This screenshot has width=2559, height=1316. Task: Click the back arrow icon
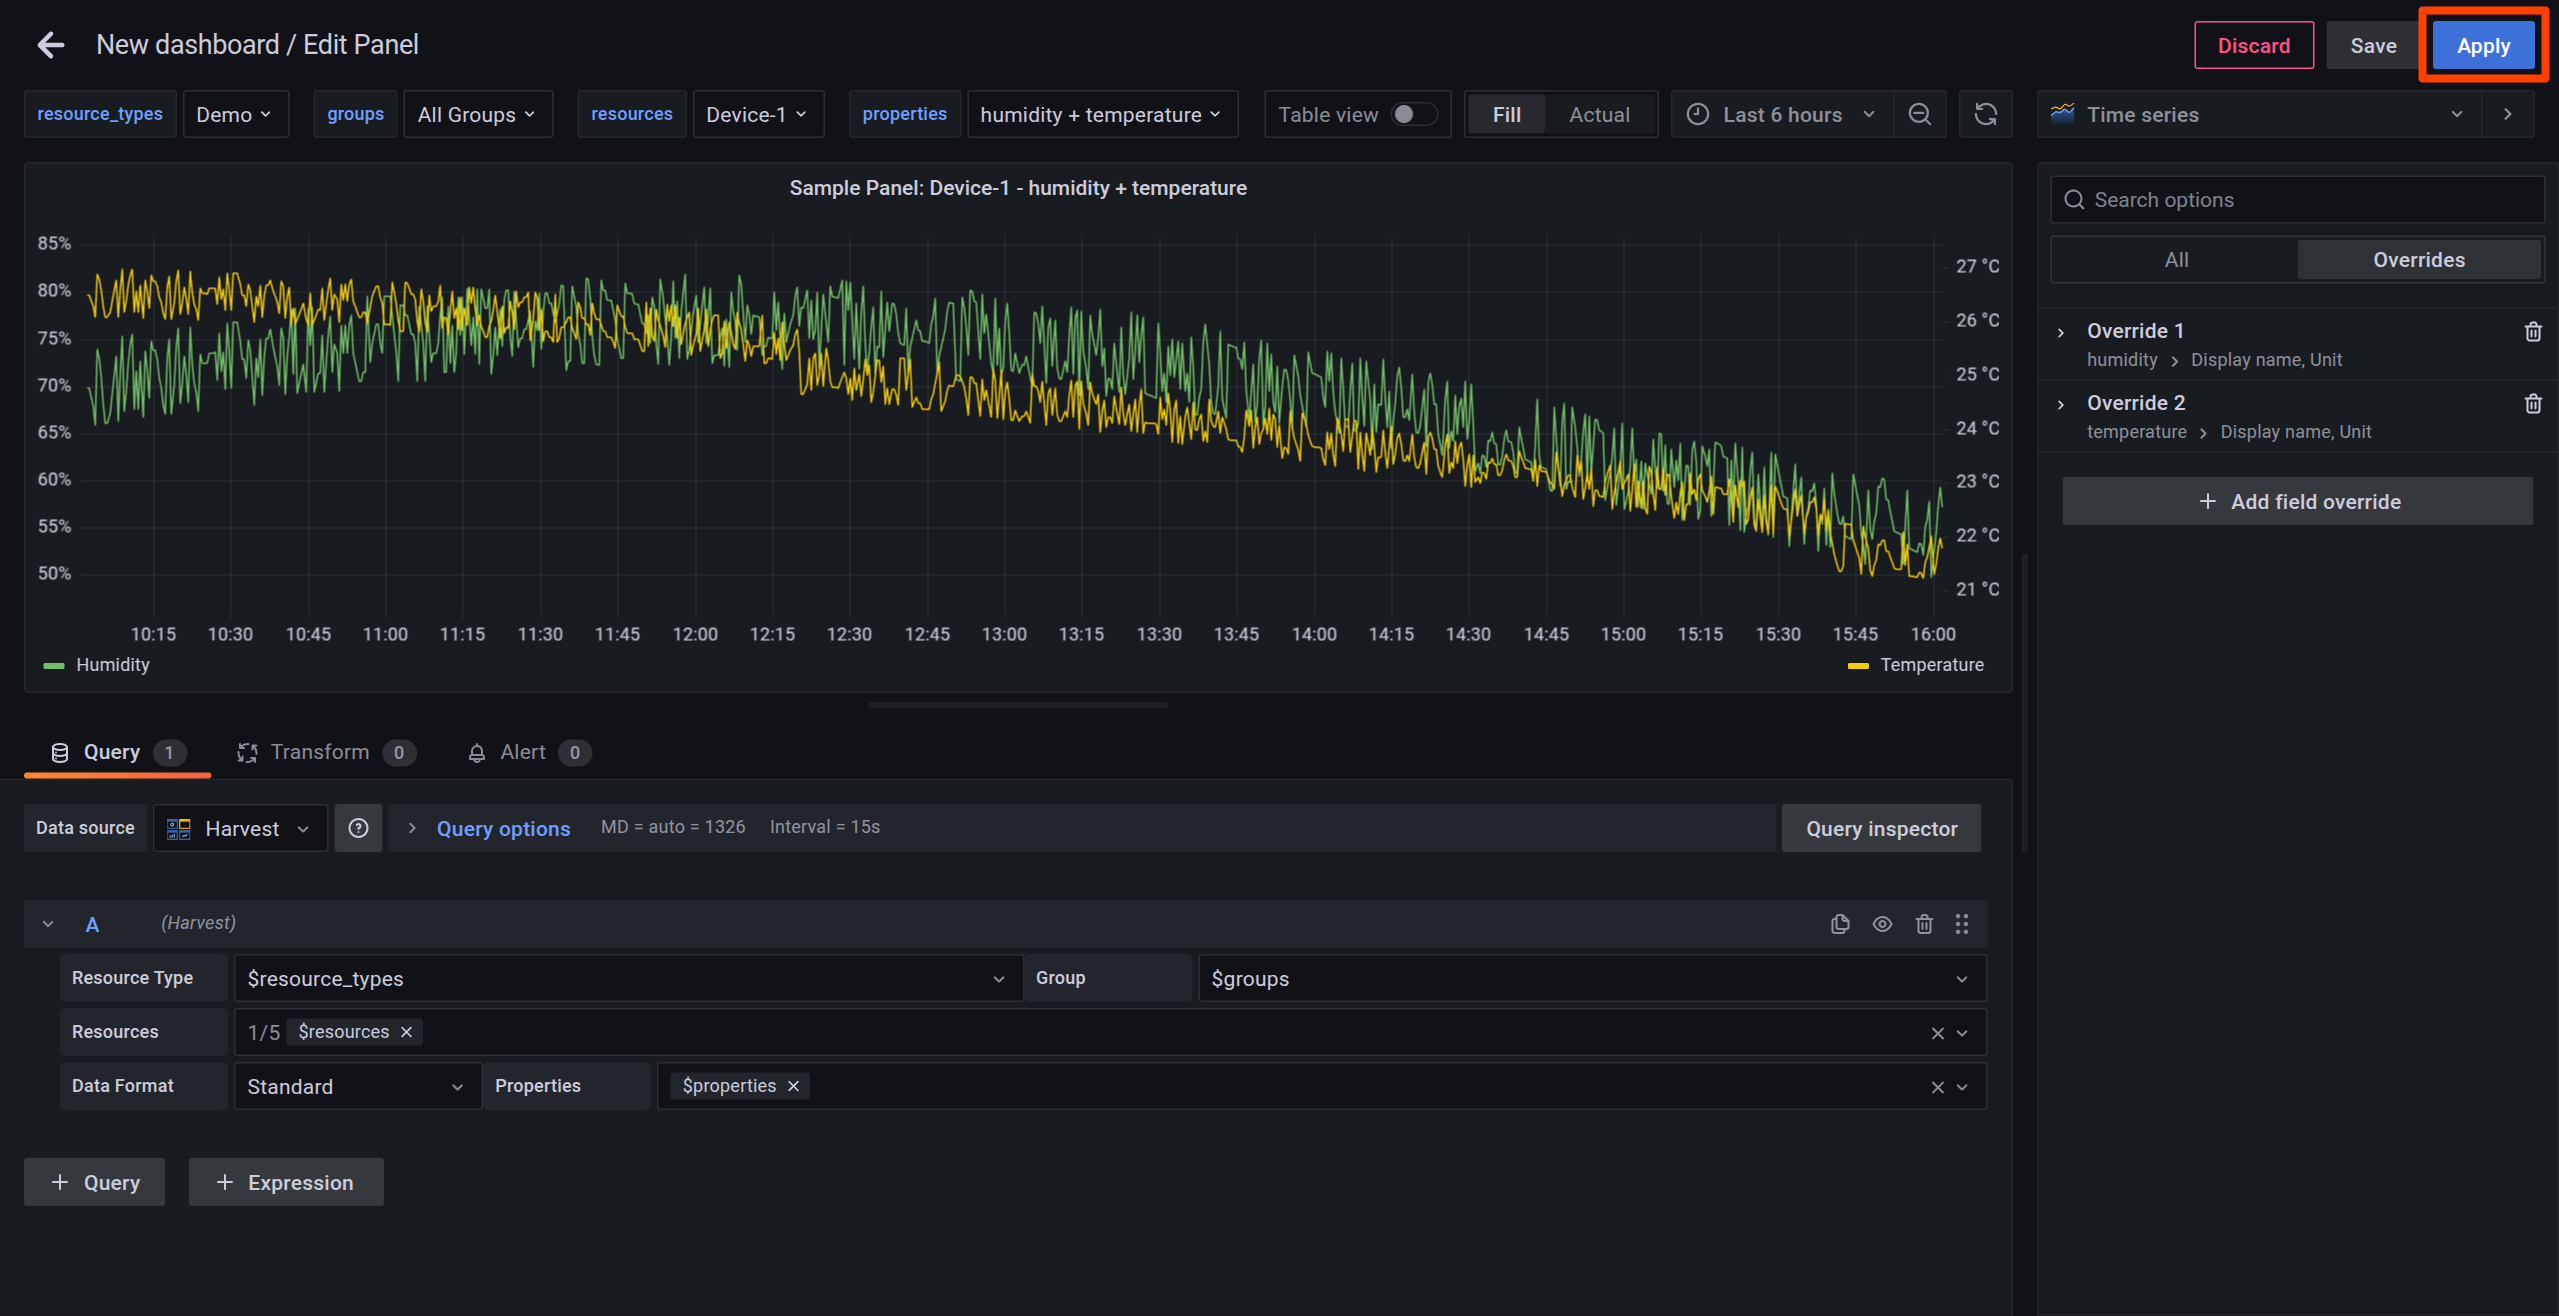(50, 45)
